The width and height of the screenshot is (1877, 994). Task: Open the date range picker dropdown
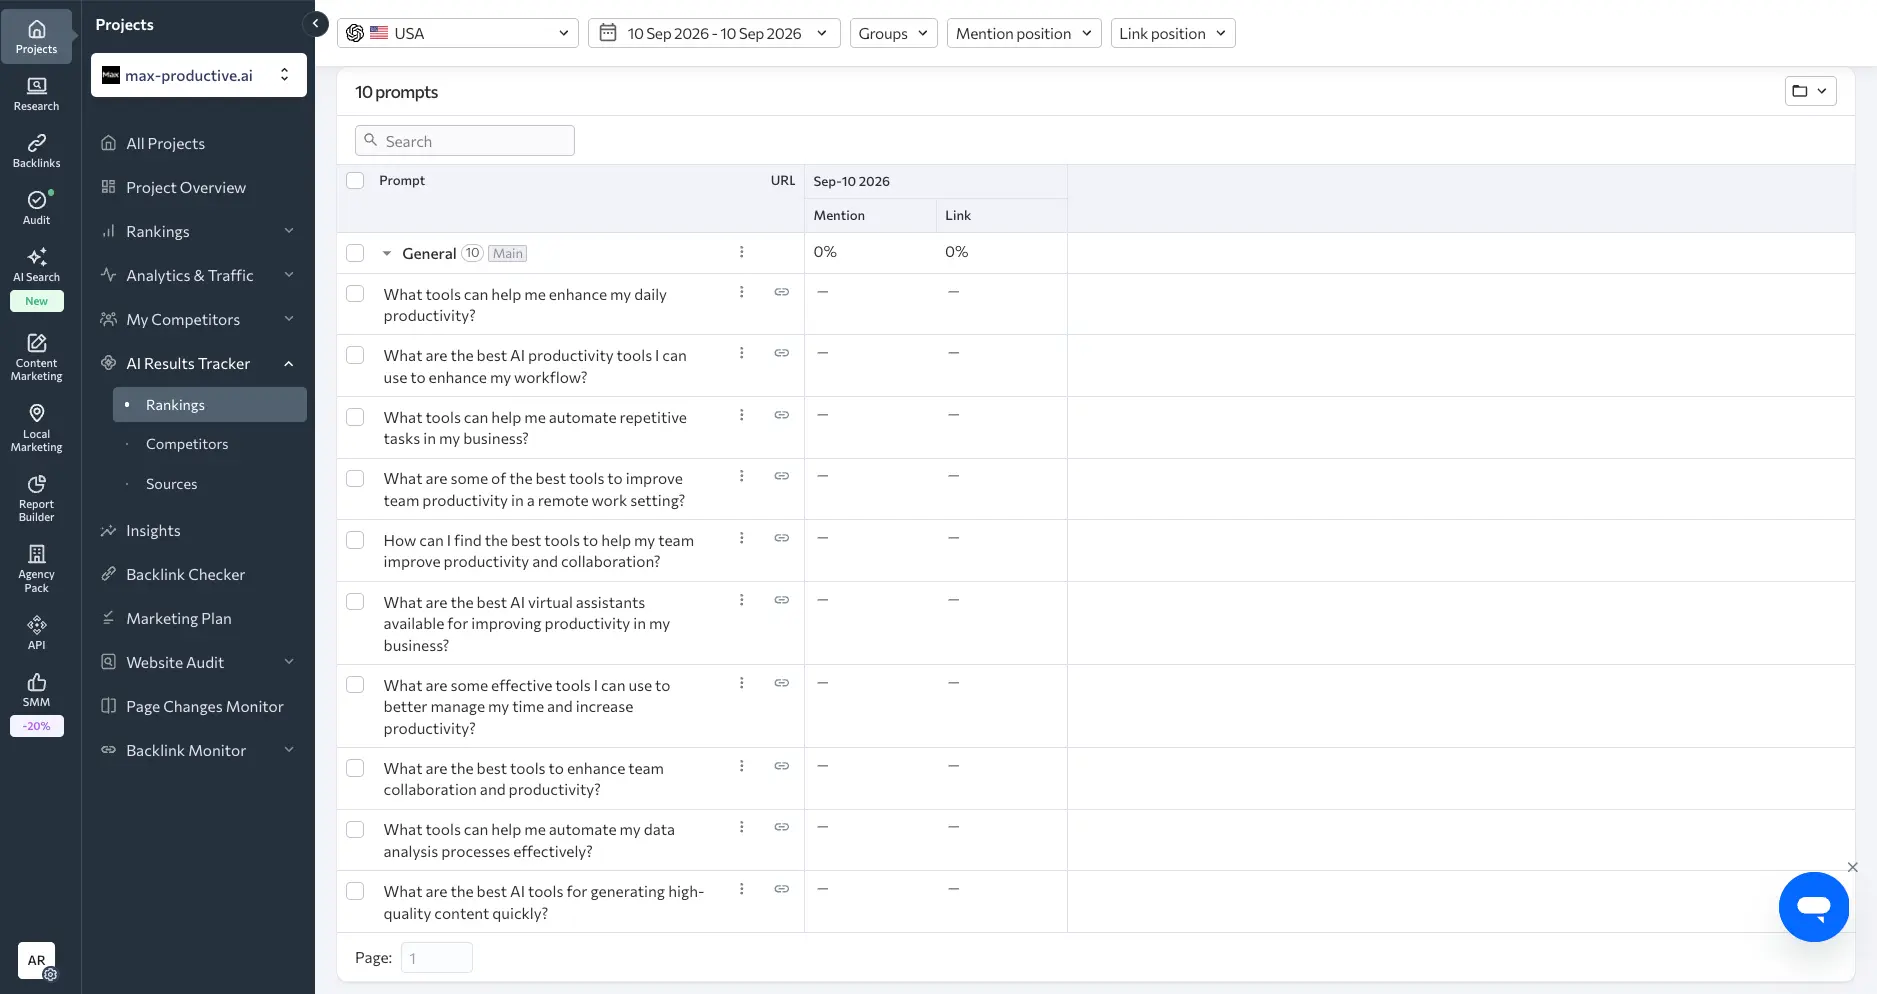[x=714, y=33]
